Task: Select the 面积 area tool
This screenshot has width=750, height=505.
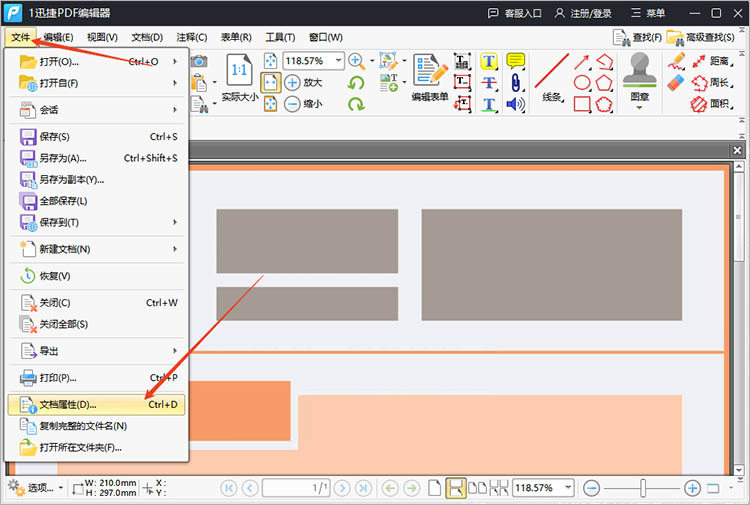Action: tap(712, 104)
